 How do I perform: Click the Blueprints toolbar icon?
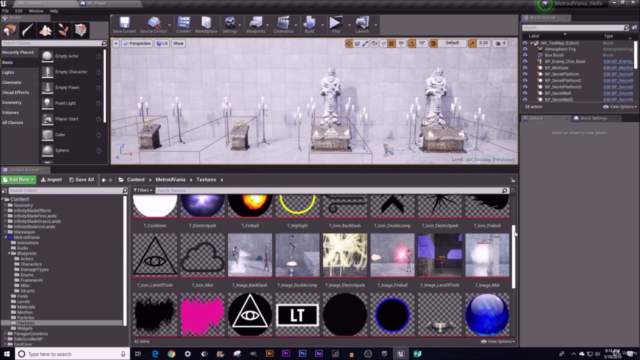(256, 25)
